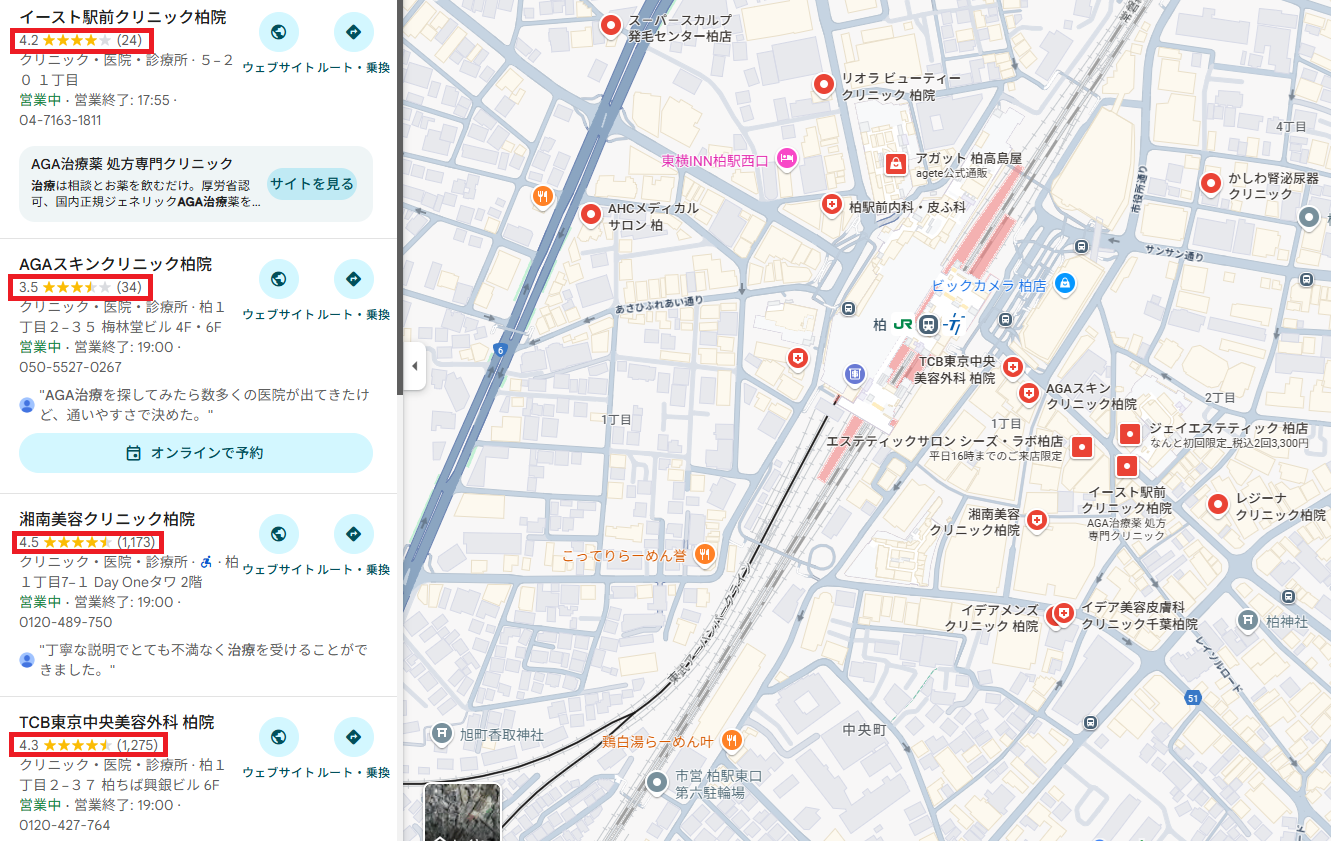
Task: Open website for イースト駅前クリニック柏院
Action: [278, 32]
